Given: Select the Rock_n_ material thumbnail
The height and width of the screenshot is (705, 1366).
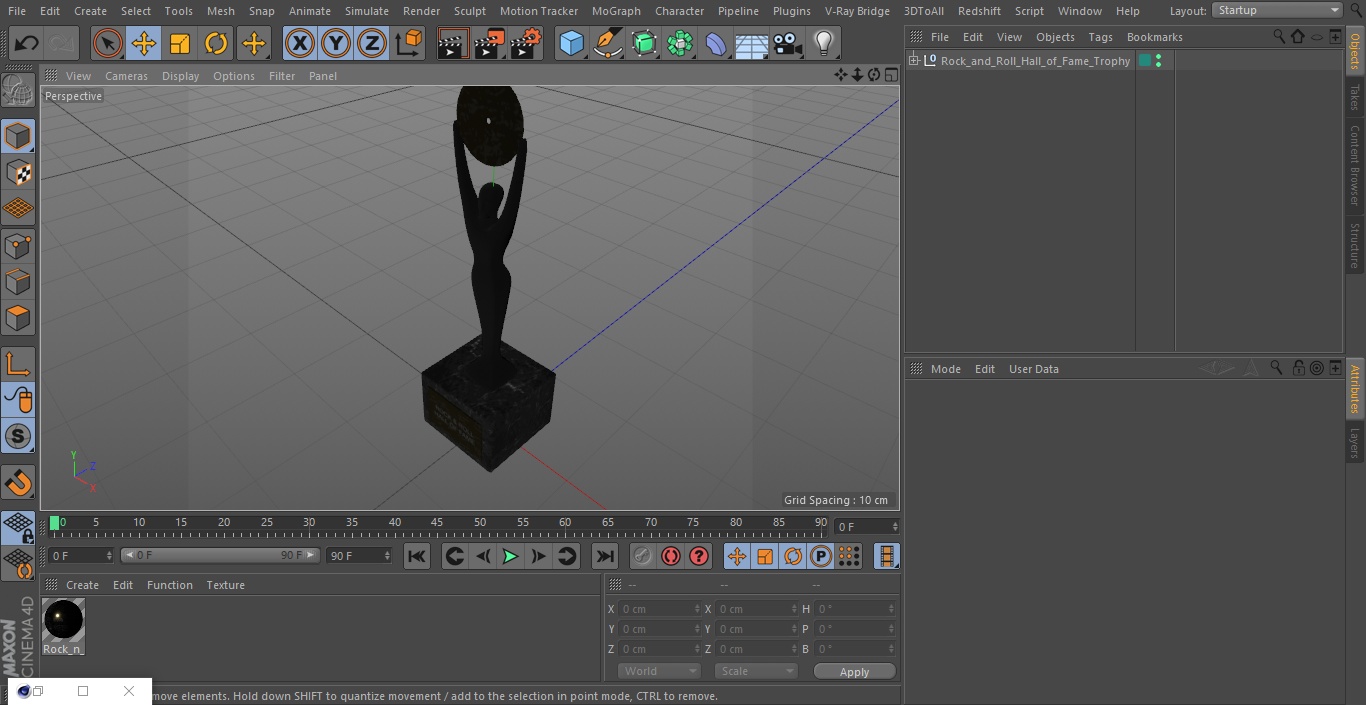Looking at the screenshot, I should click(64, 620).
